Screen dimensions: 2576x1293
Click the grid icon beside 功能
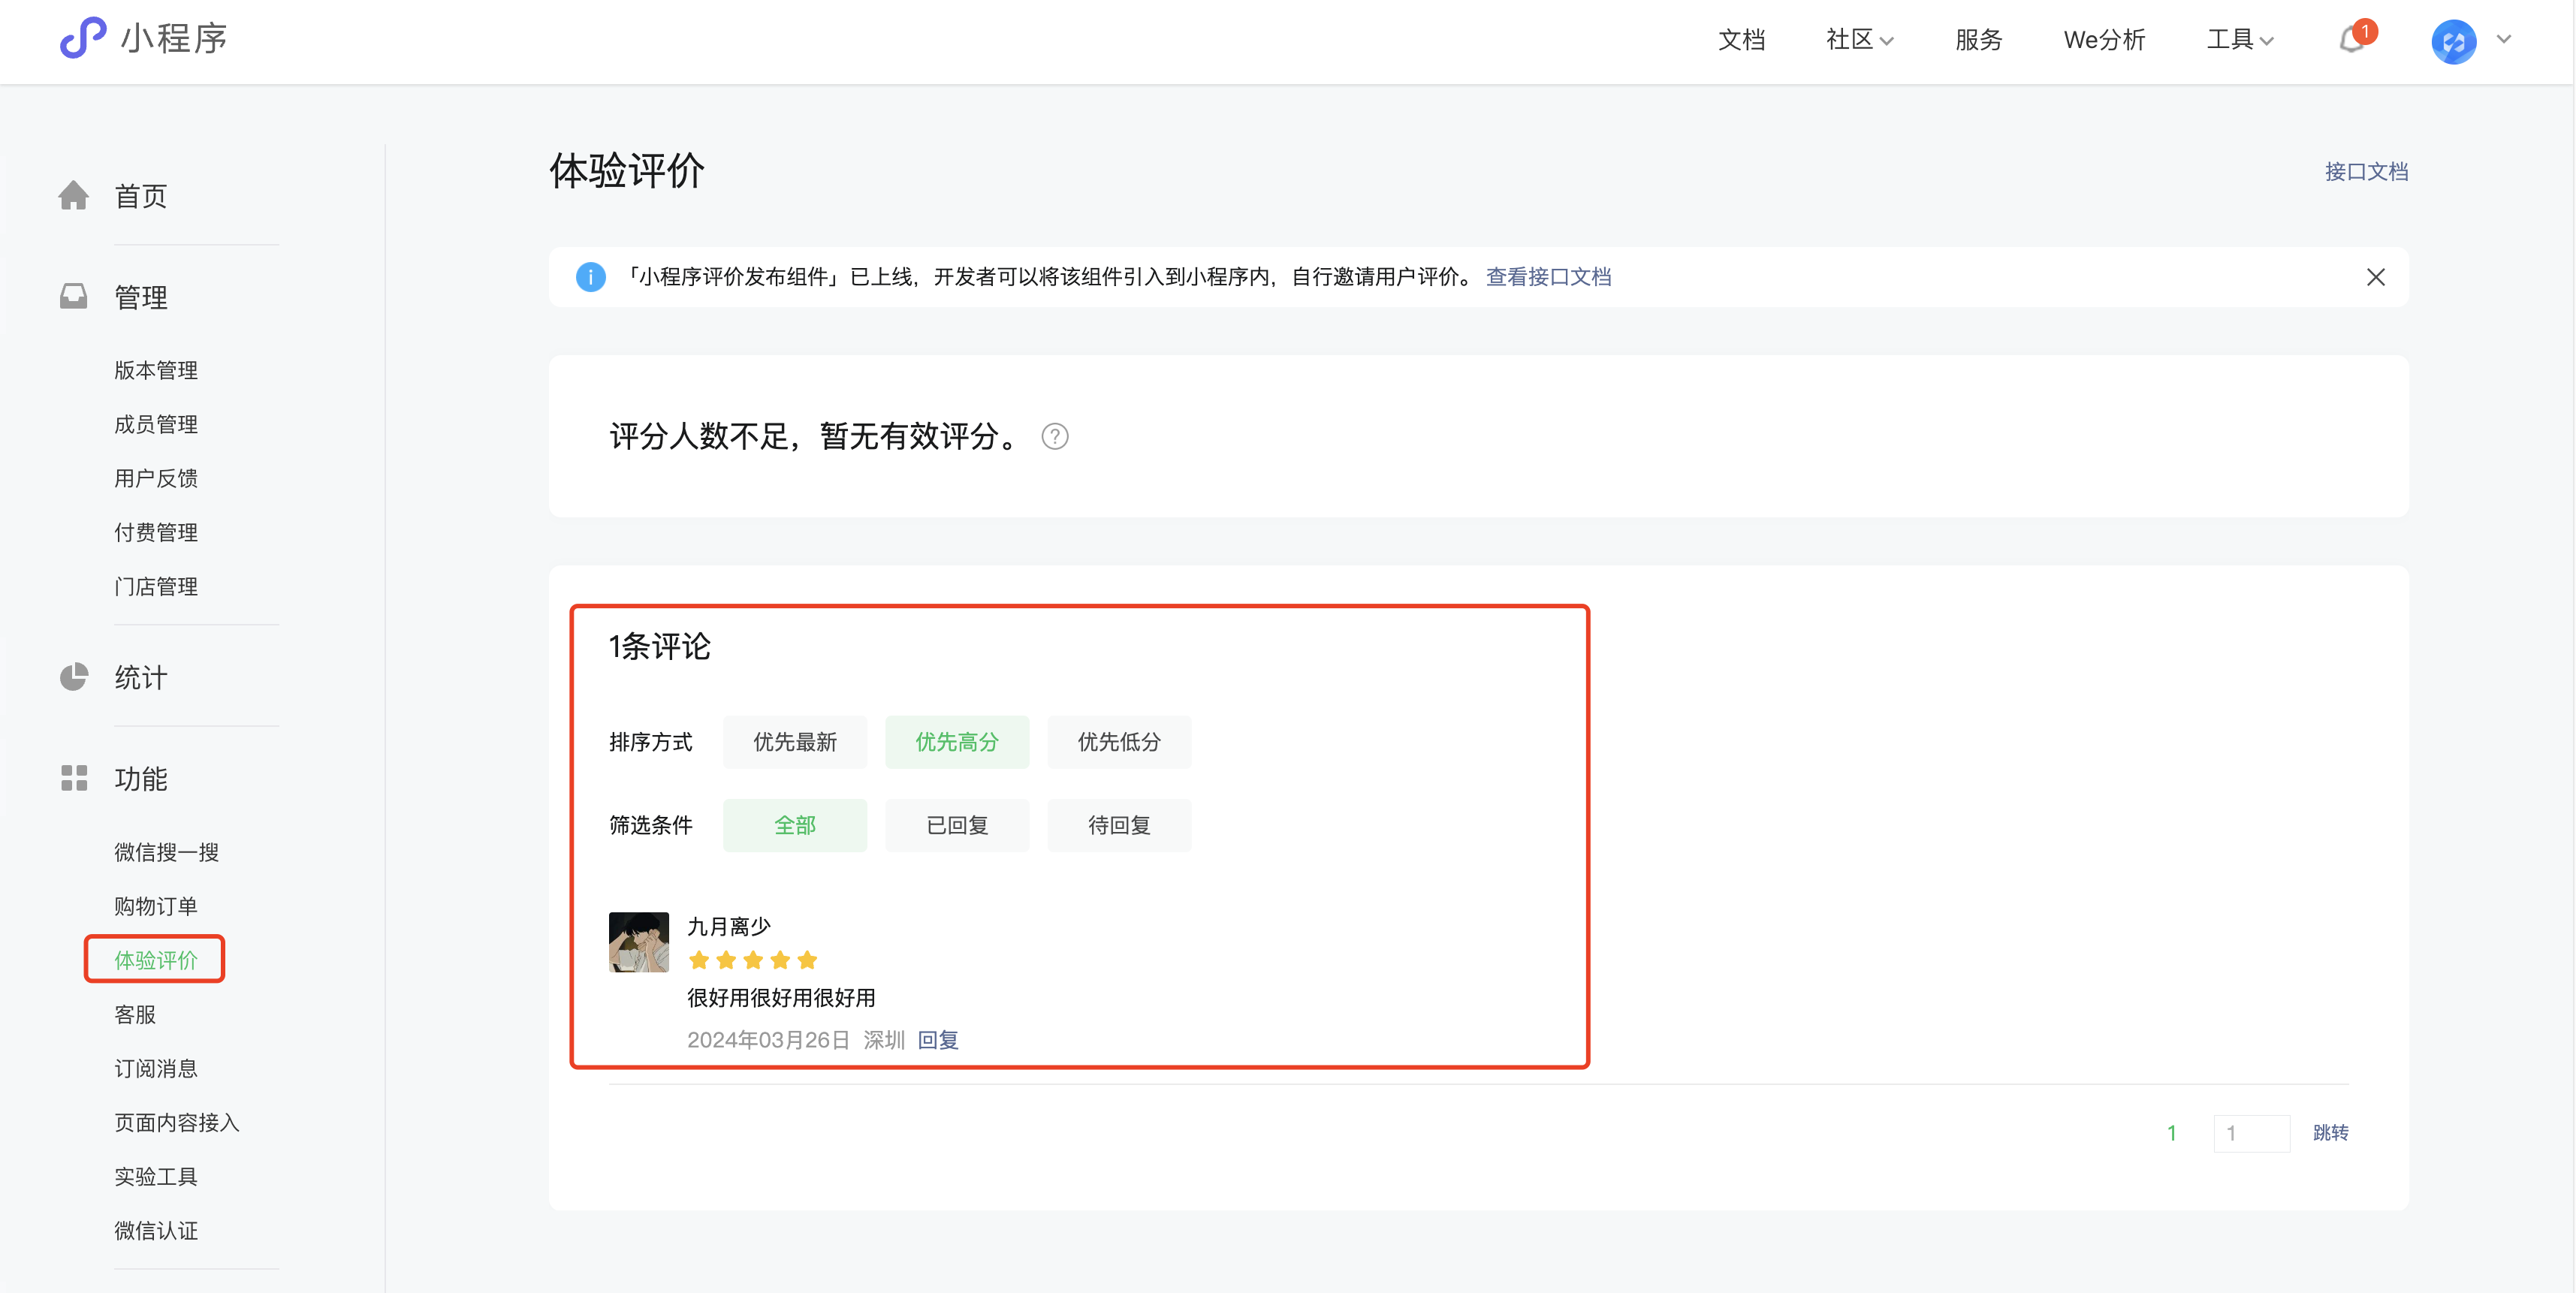[x=73, y=778]
